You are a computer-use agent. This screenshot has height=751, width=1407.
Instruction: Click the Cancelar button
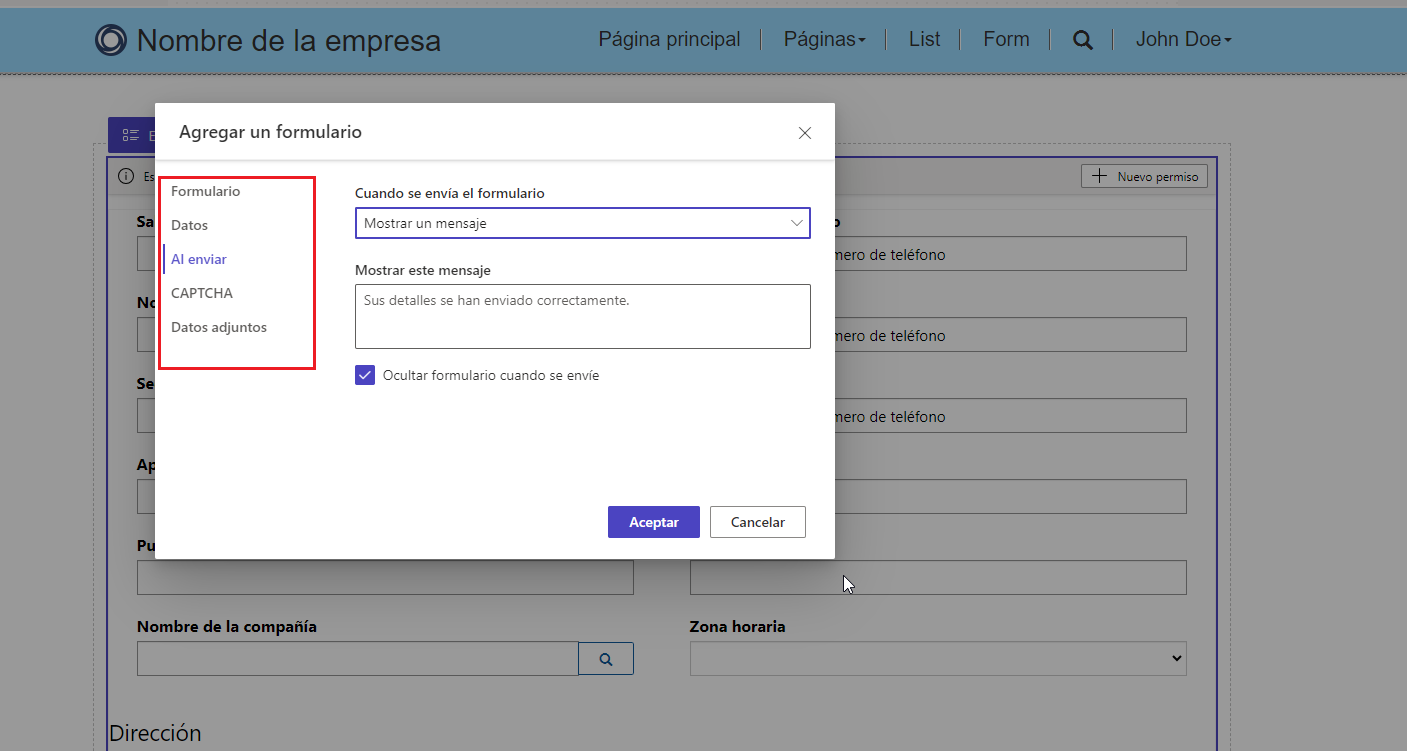pos(758,522)
